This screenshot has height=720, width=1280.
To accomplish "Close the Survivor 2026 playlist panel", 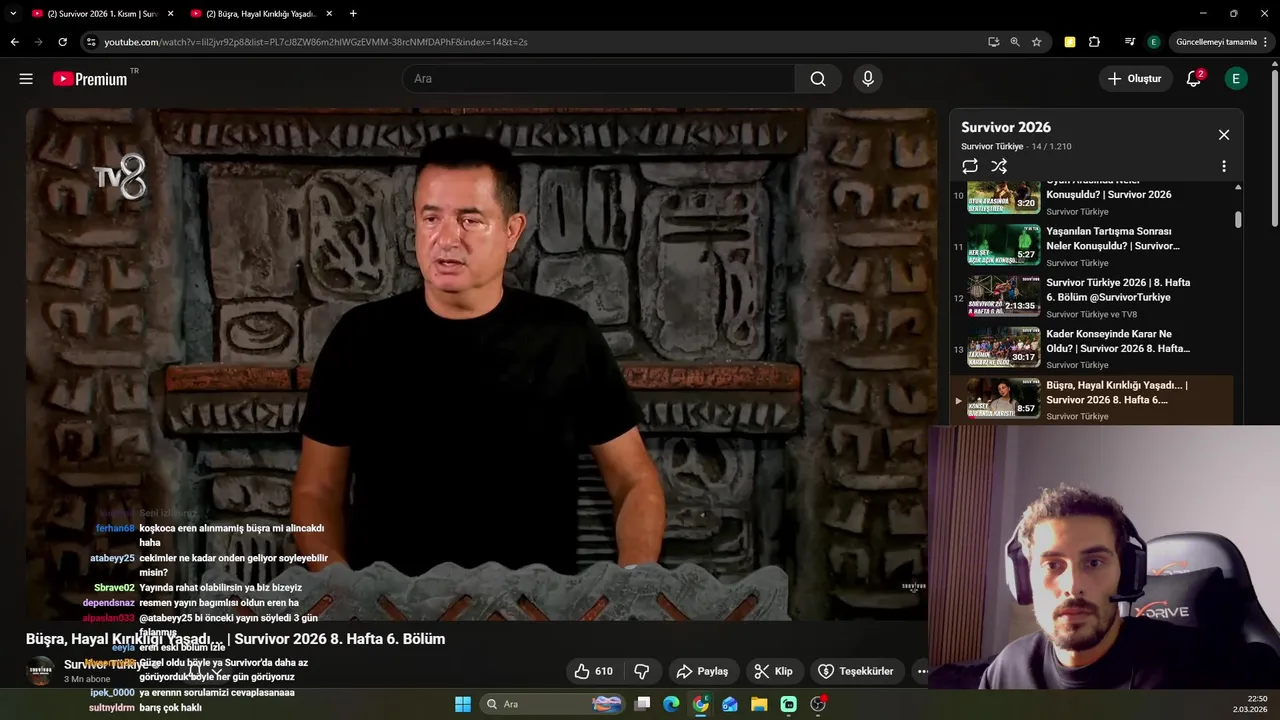I will pos(1223,135).
